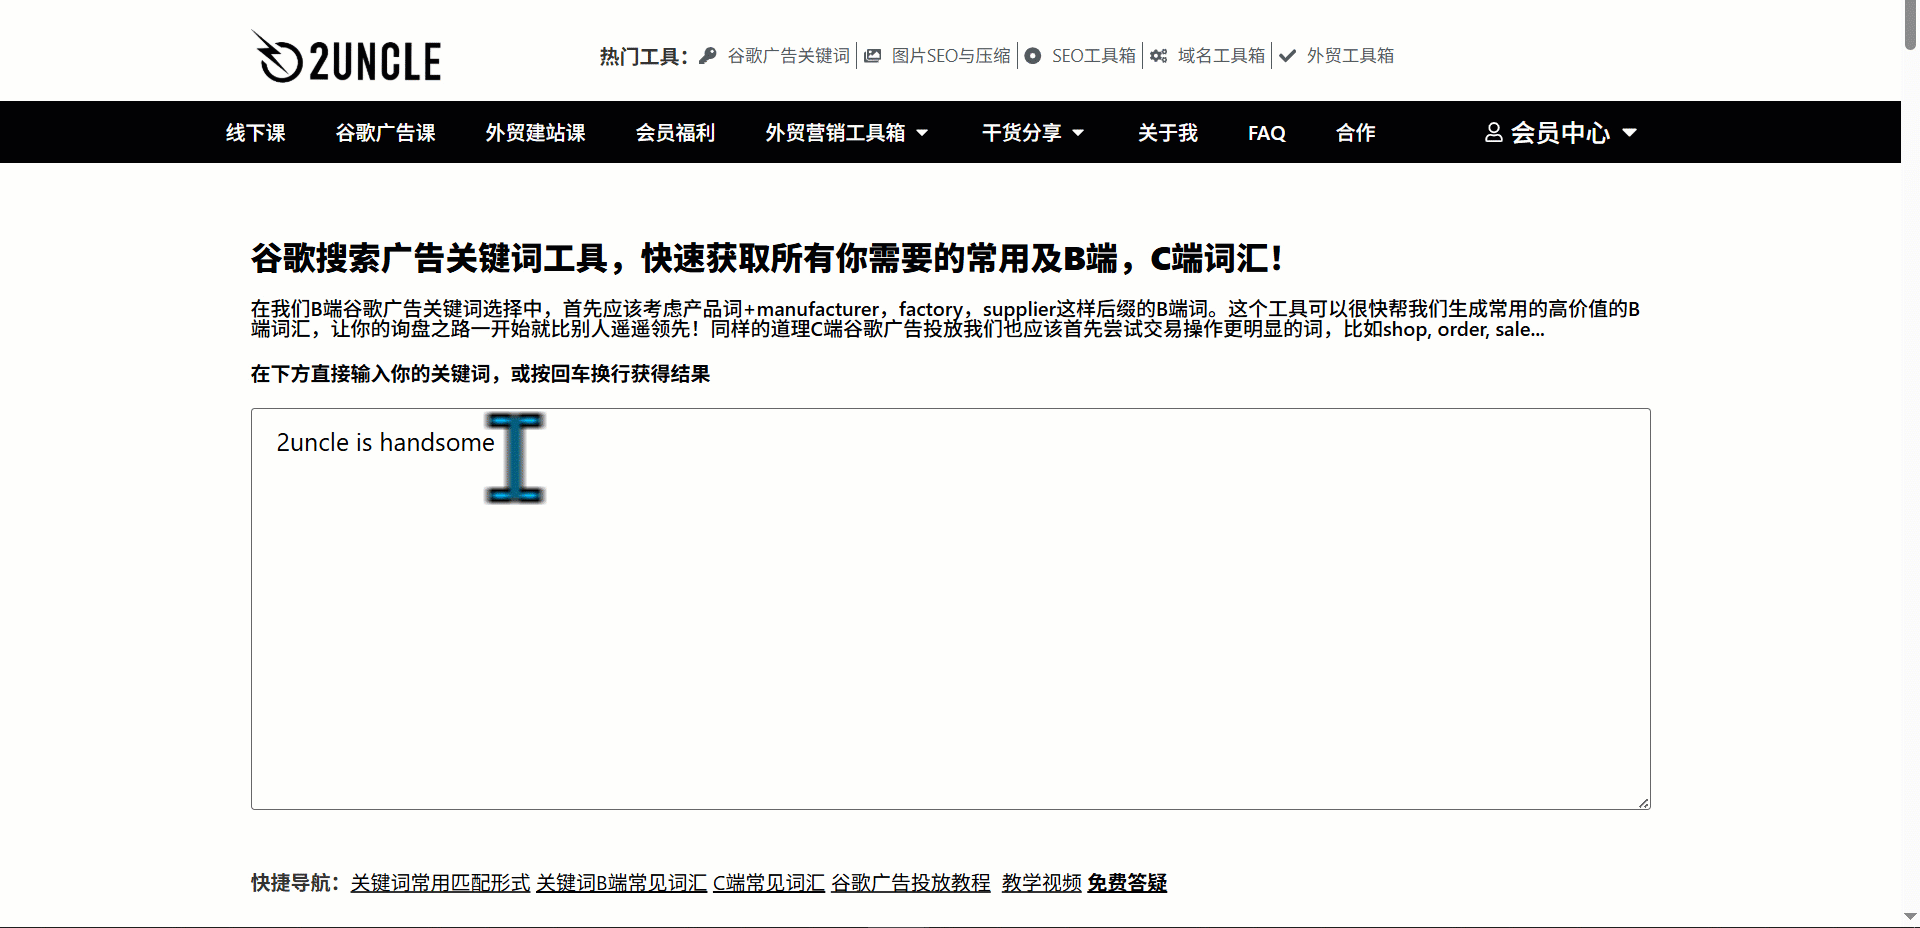Image resolution: width=1920 pixels, height=928 pixels.
Task: Click the circle icon beside SEO工具箱
Action: coord(1033,56)
